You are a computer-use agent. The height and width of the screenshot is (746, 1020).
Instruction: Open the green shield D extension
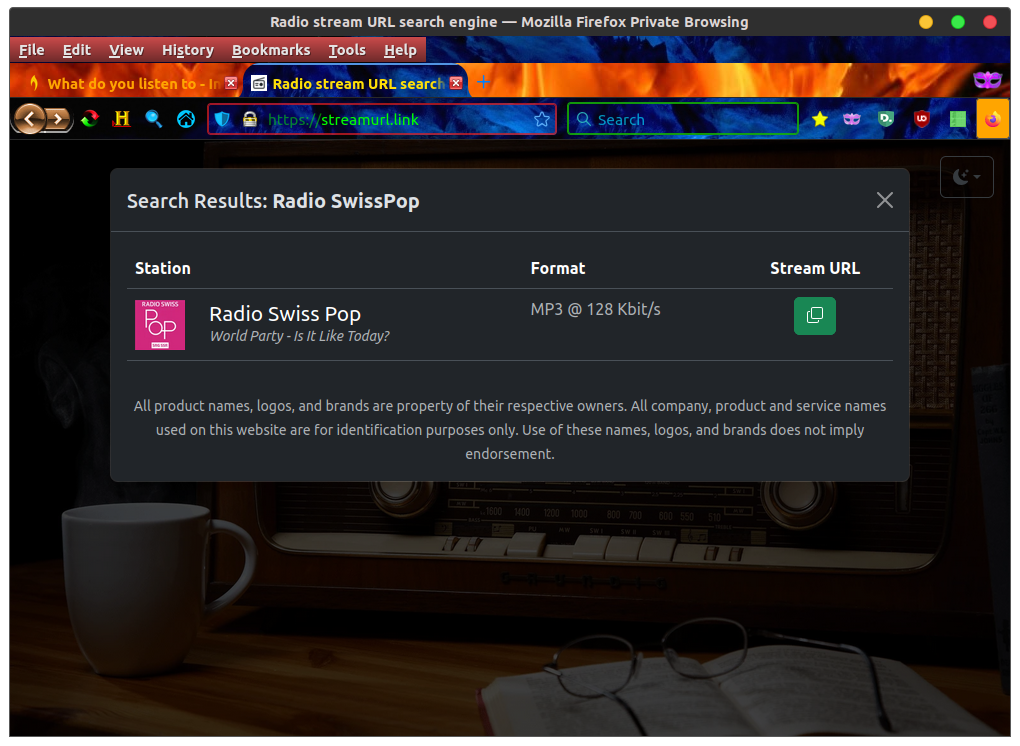coord(885,119)
